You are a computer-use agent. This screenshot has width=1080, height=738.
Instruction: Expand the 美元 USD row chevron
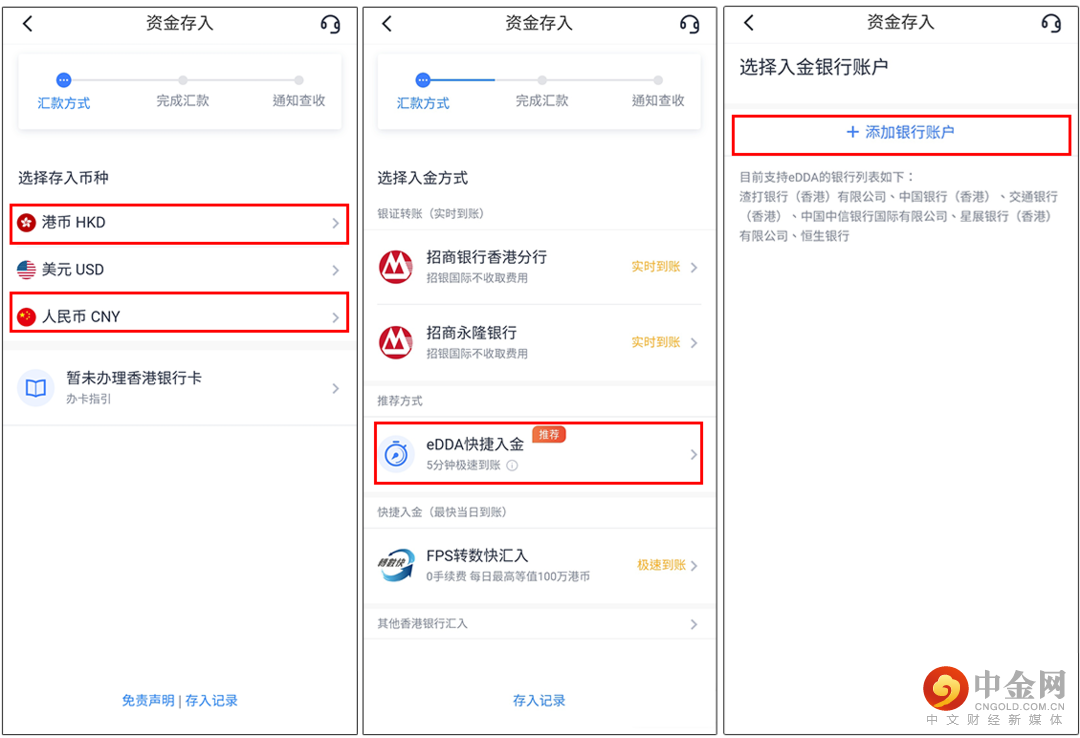click(x=335, y=270)
